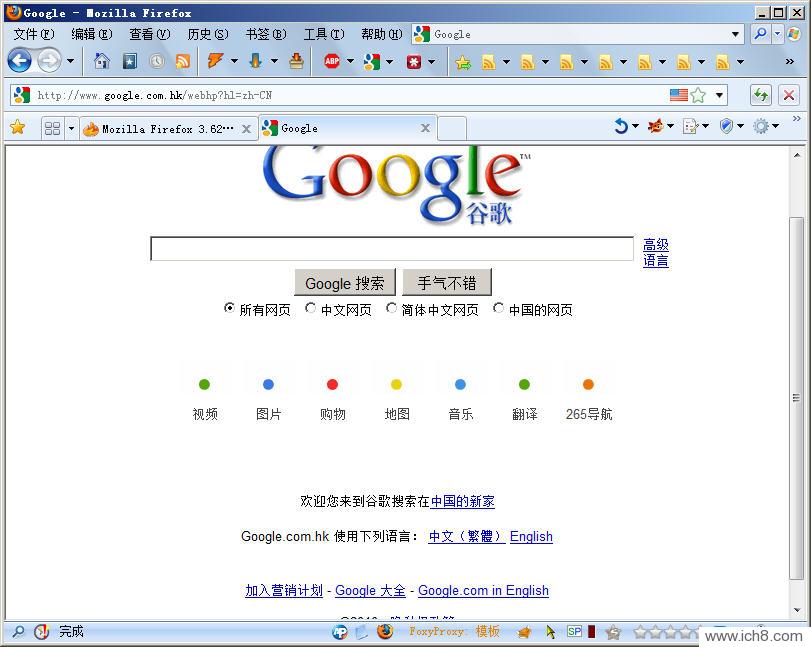The width and height of the screenshot is (811, 647).
Task: Open the 高级 advanced search link
Action: click(x=656, y=244)
